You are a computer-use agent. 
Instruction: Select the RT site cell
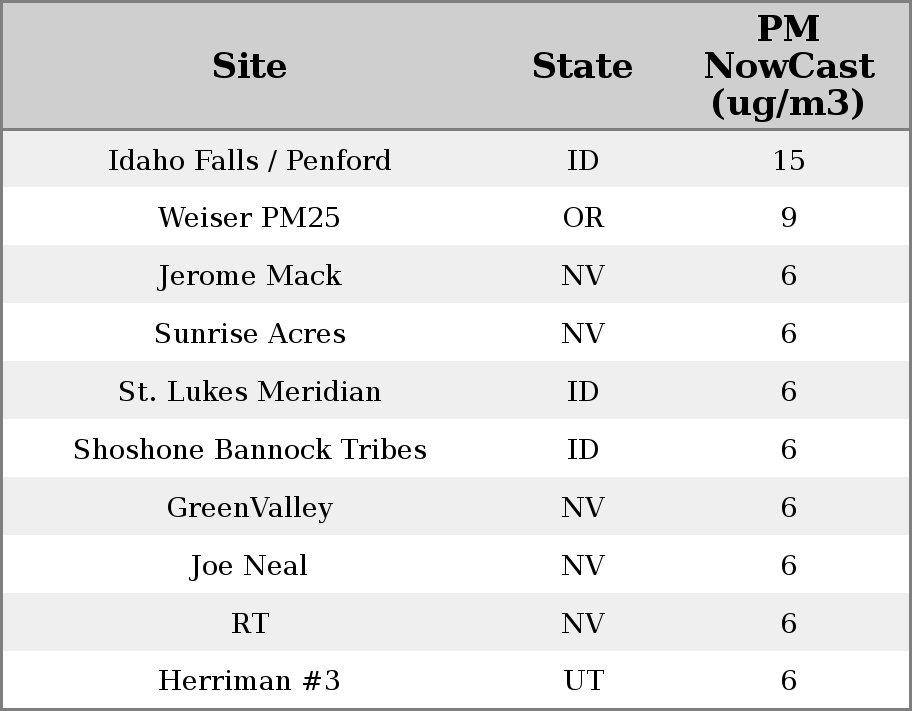[x=249, y=624]
